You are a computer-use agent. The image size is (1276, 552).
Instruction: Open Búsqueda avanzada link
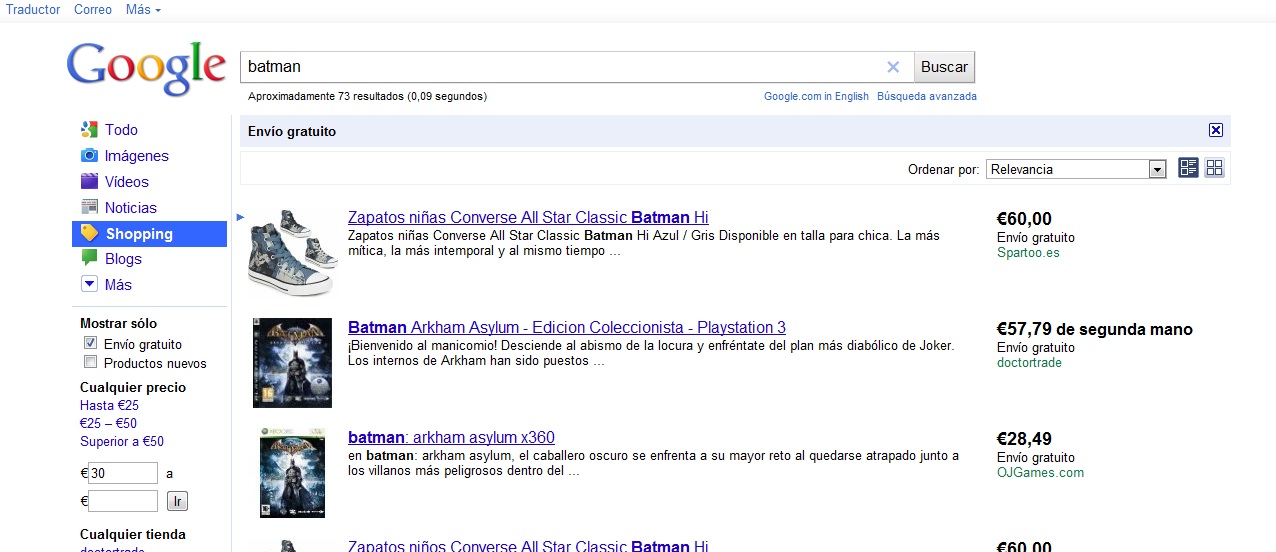927,96
